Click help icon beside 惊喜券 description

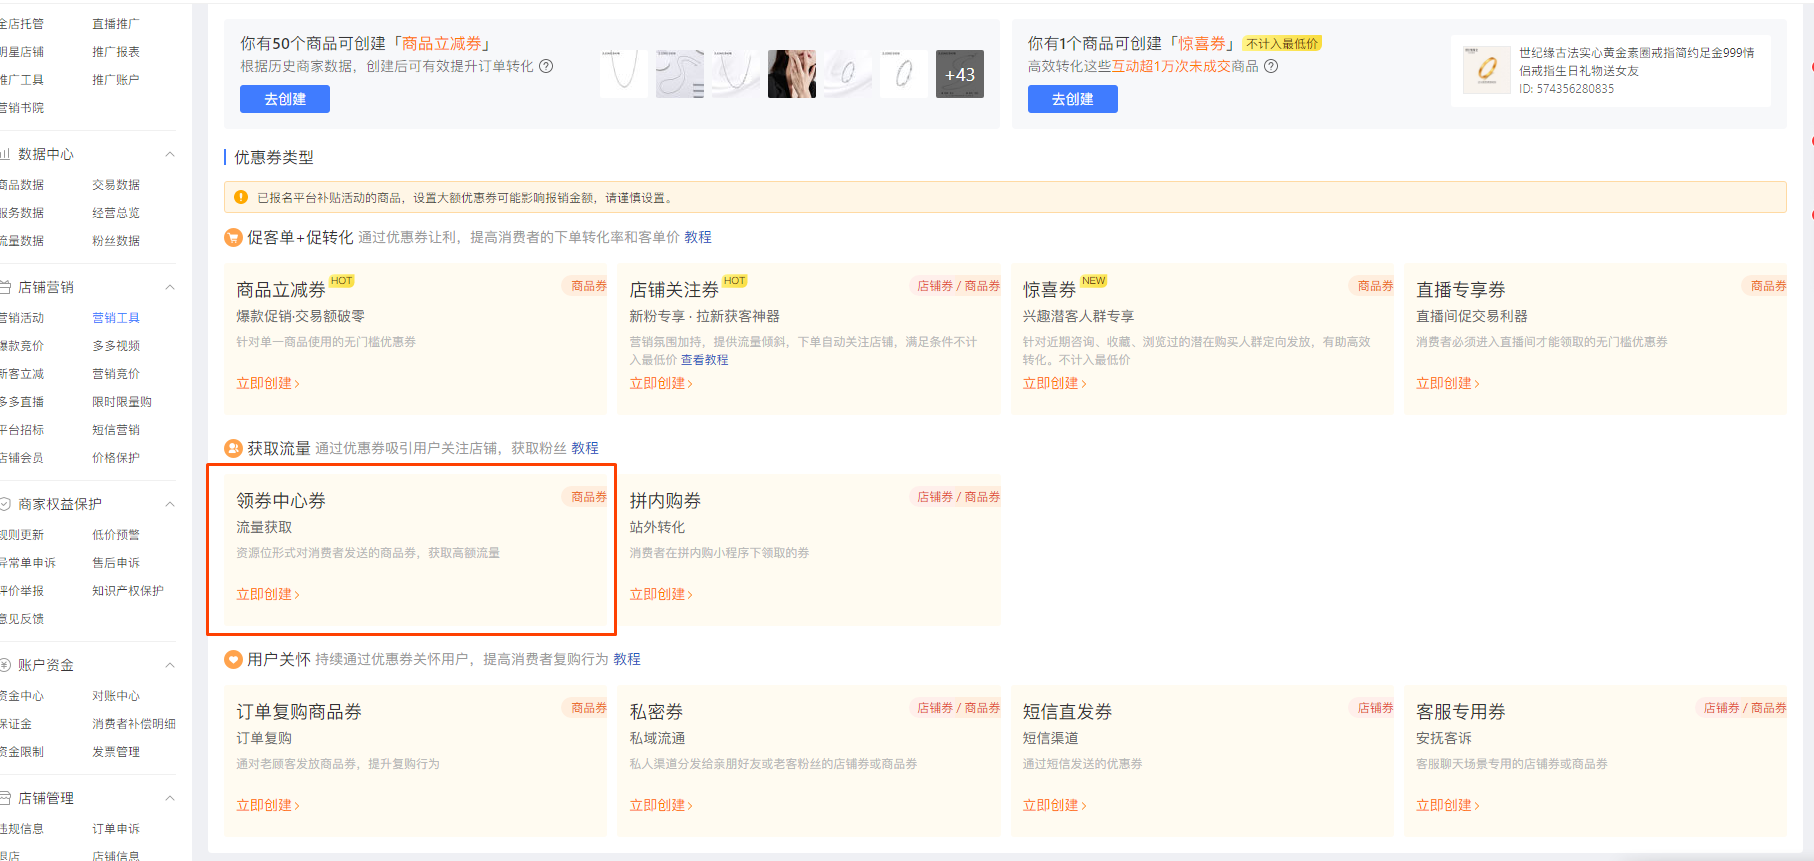1271,67
